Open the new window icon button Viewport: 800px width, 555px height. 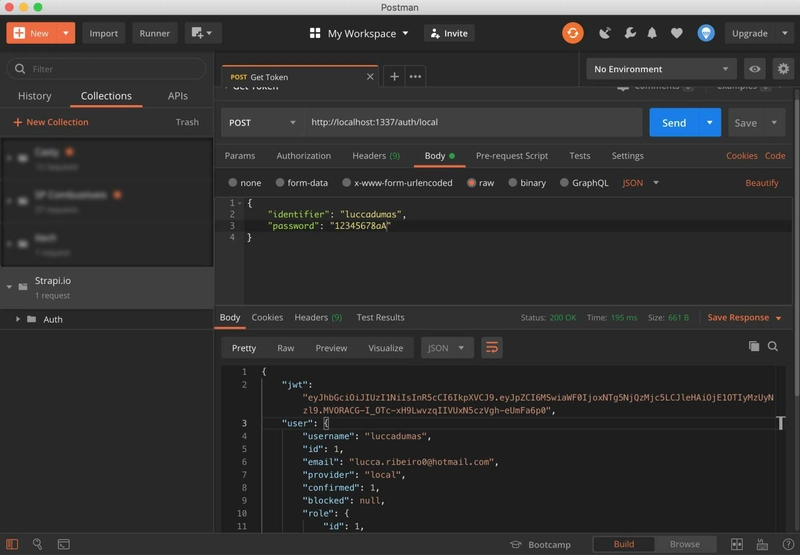202,33
